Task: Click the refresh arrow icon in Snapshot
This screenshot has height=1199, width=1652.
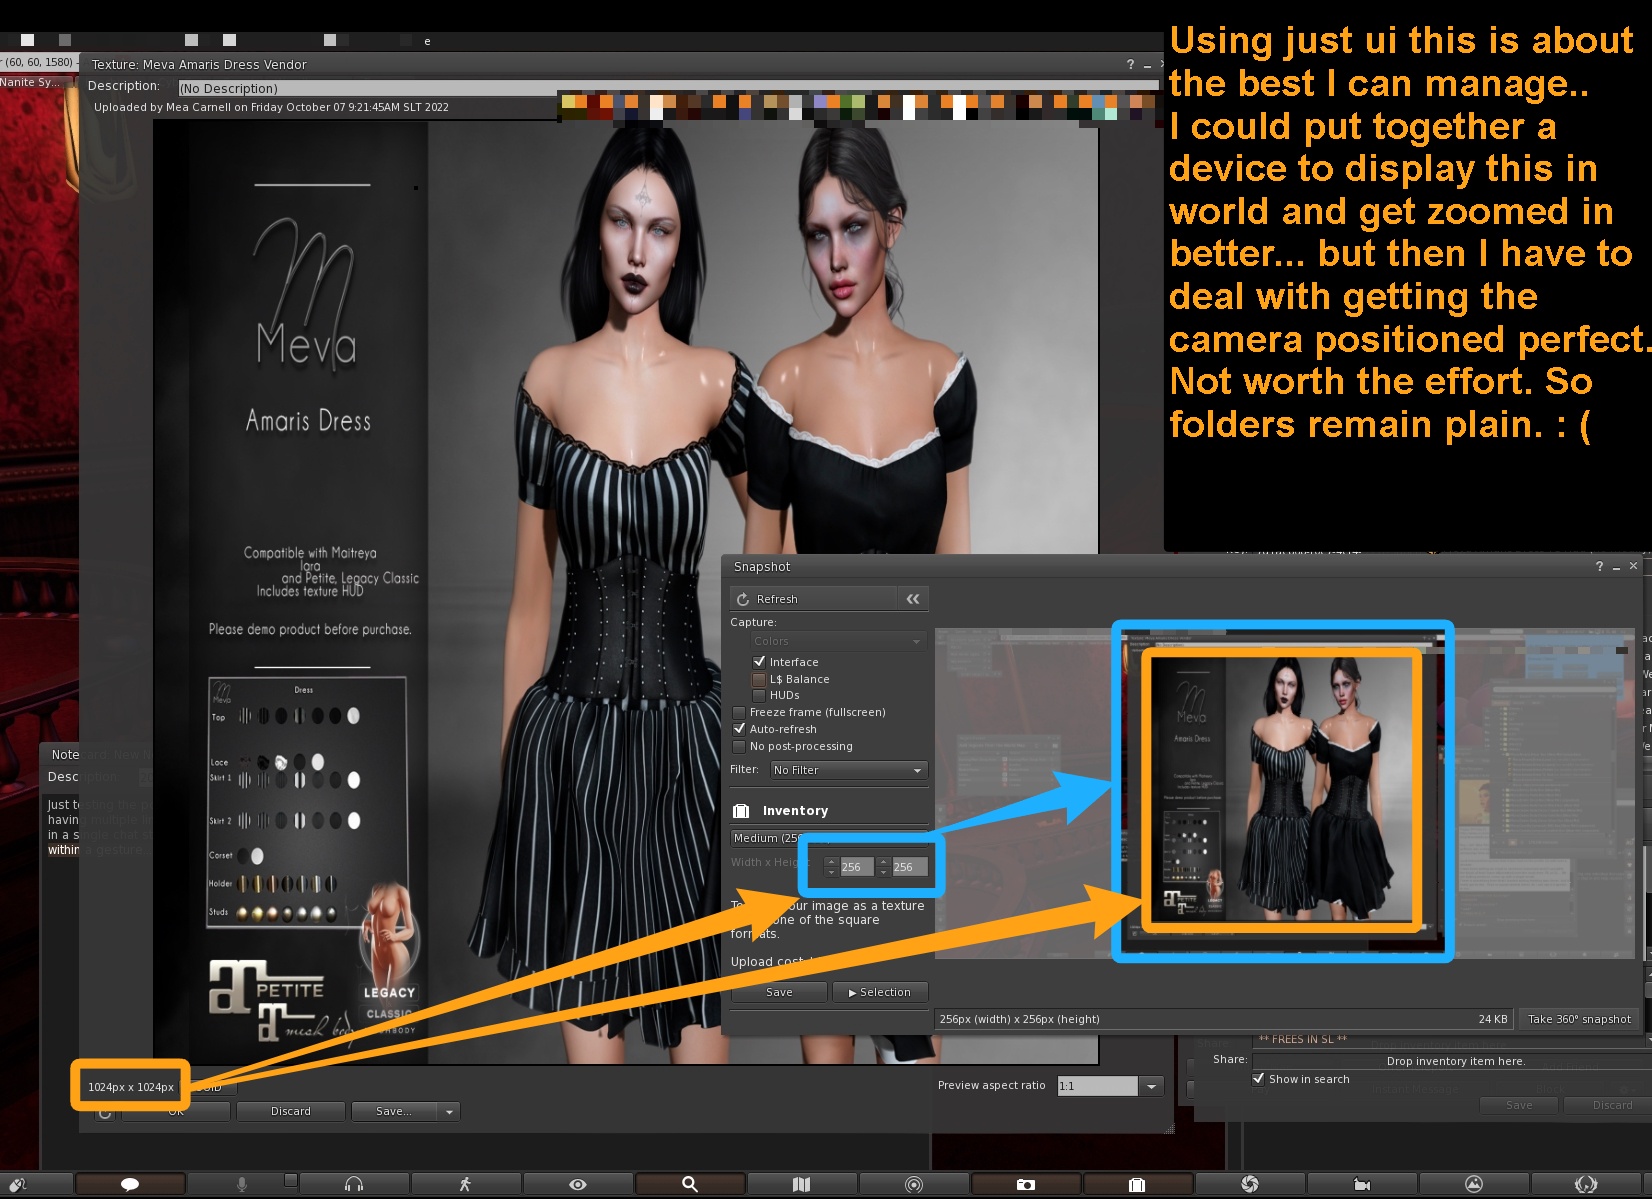Action: 743,599
